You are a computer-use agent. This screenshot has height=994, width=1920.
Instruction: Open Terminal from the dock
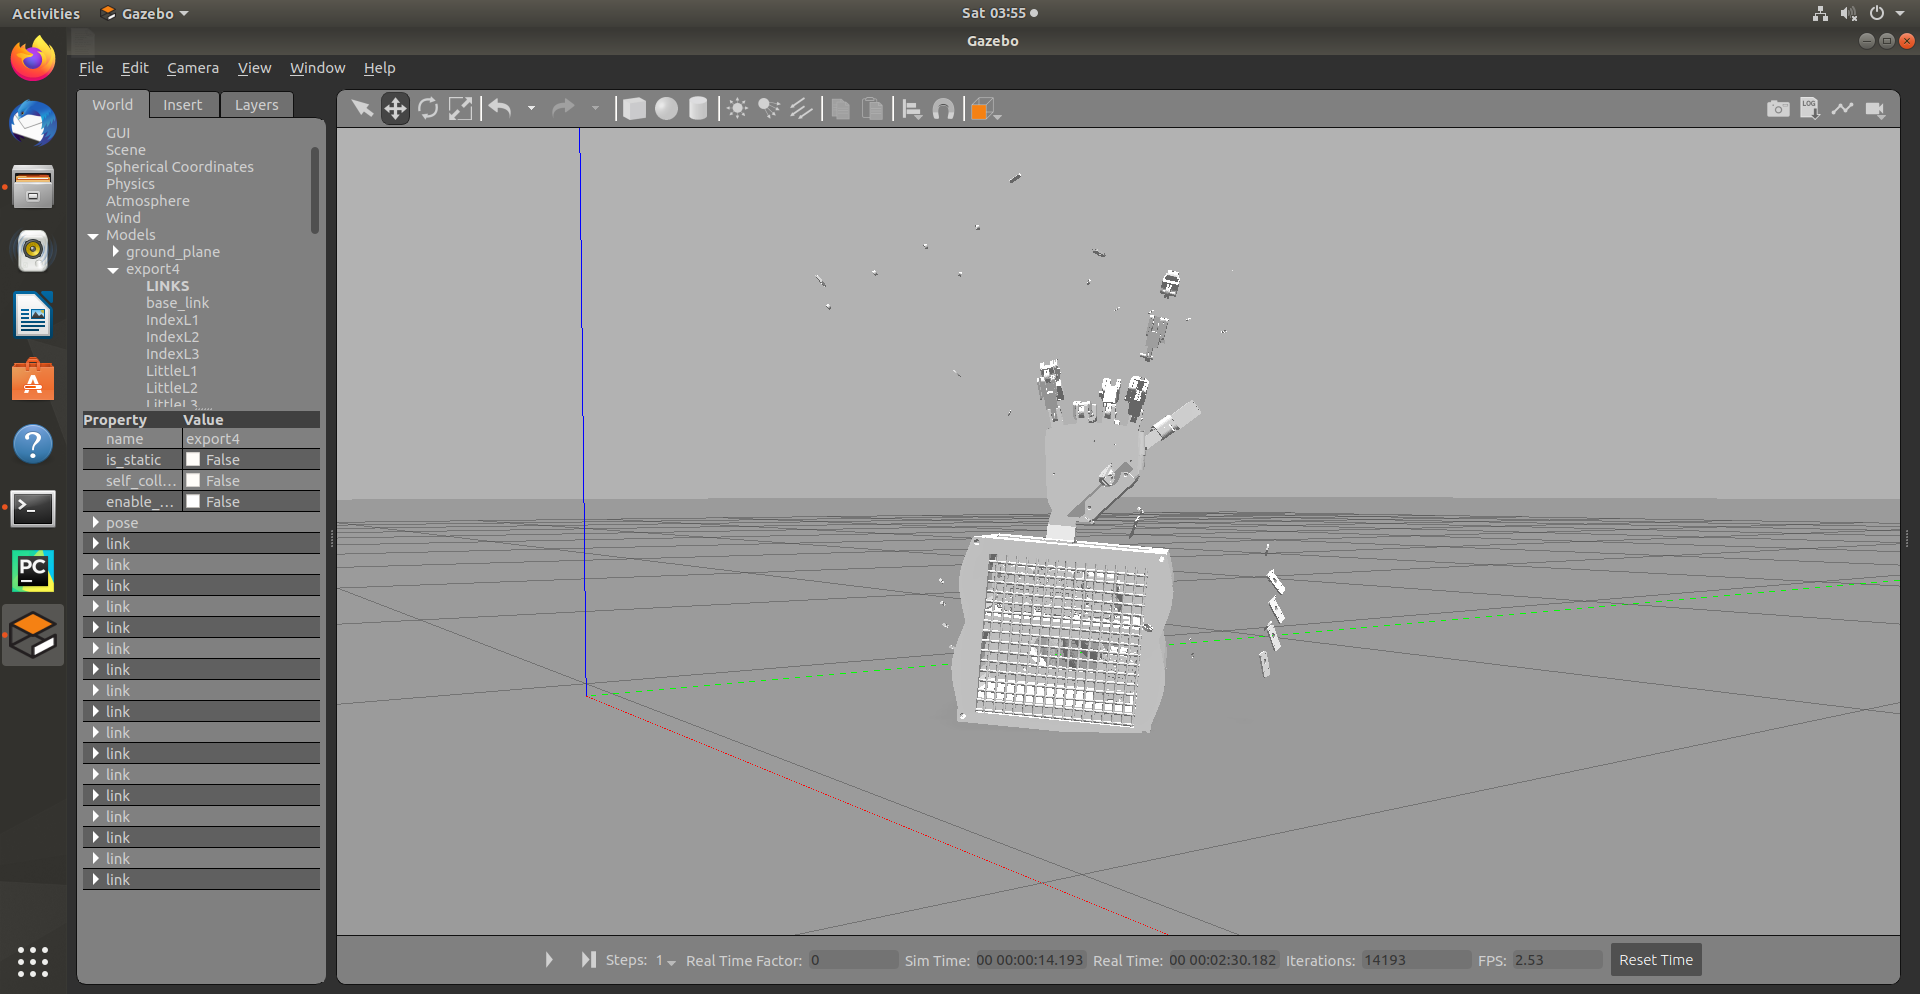click(33, 508)
